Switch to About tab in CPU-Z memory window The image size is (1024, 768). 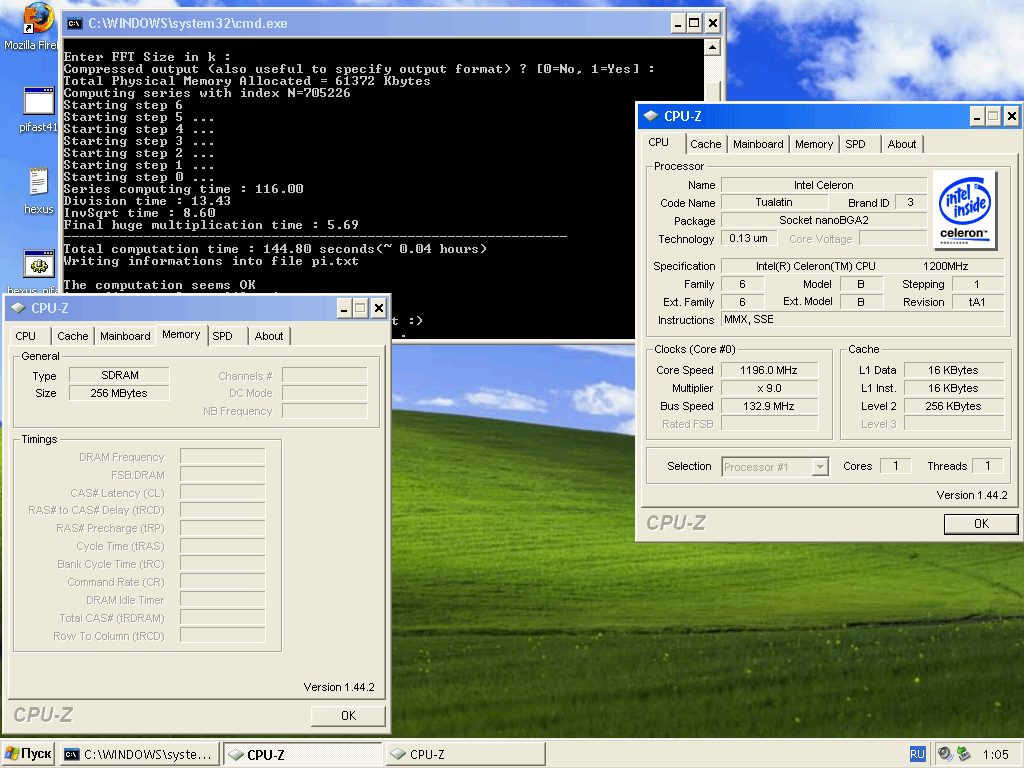(x=268, y=336)
